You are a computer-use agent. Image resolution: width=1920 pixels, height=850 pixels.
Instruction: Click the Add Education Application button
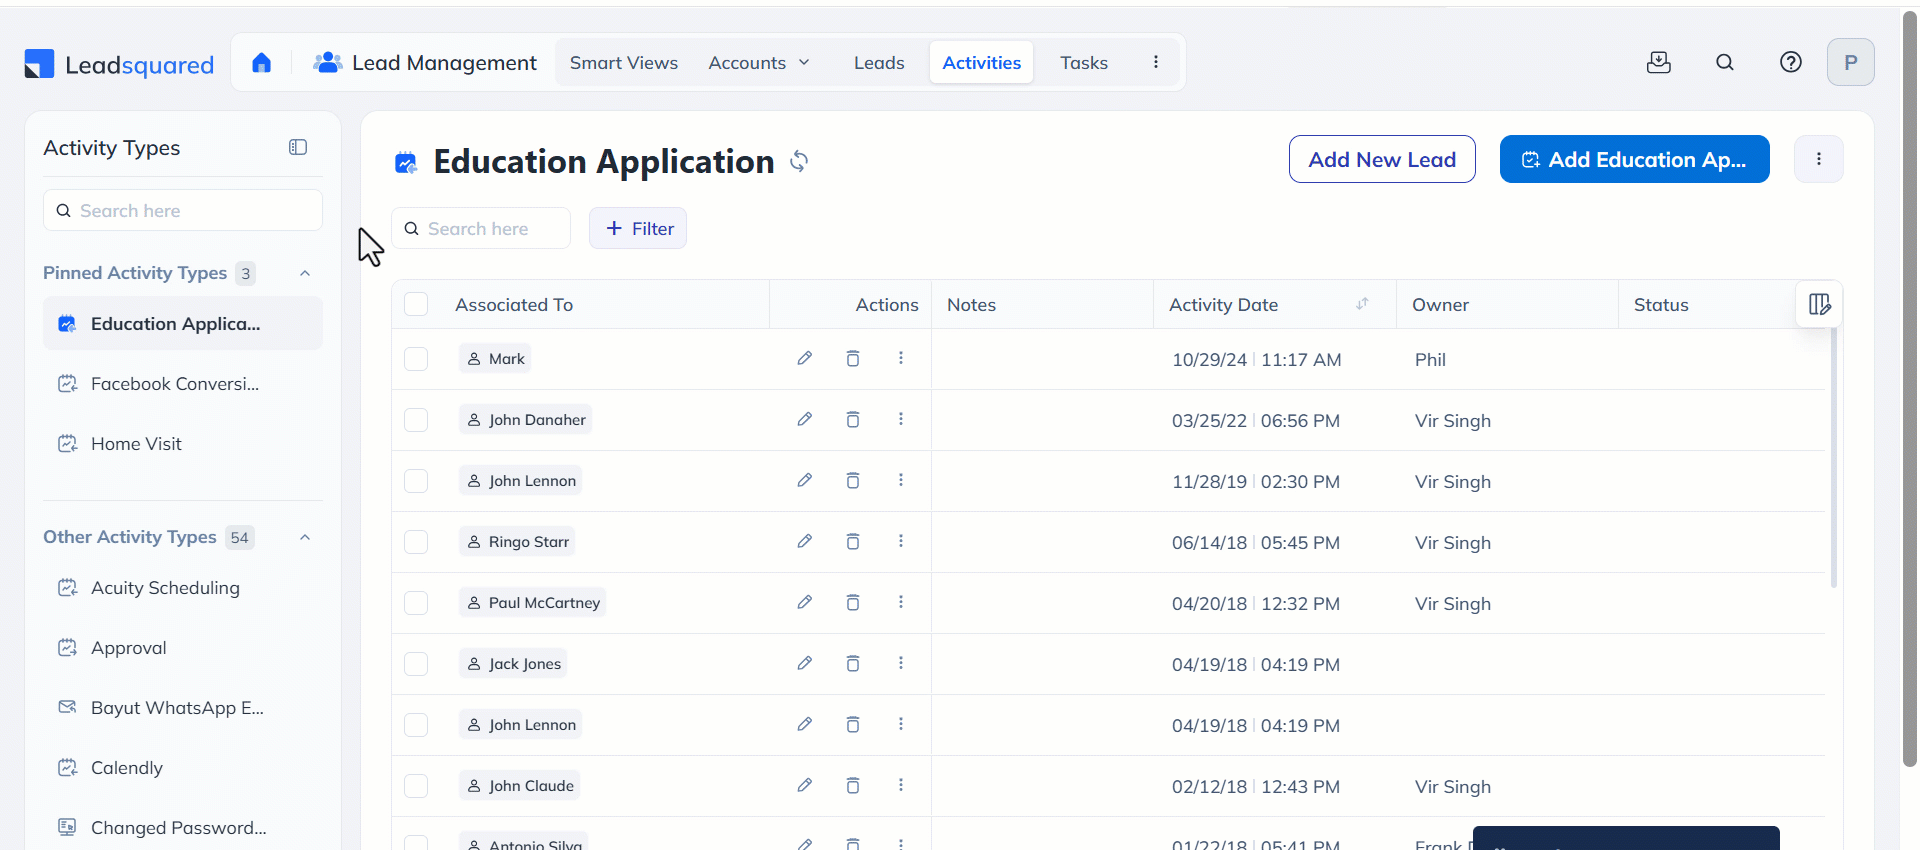pyautogui.click(x=1635, y=159)
